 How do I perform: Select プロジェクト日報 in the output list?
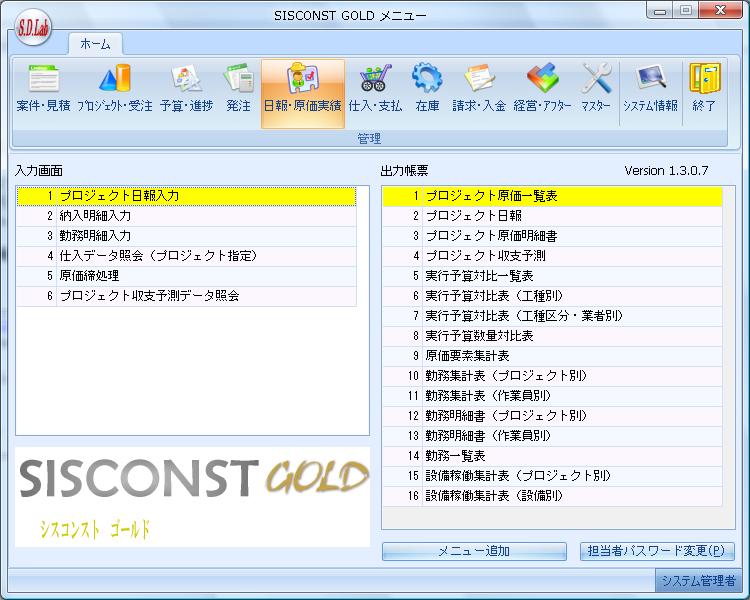[552, 216]
